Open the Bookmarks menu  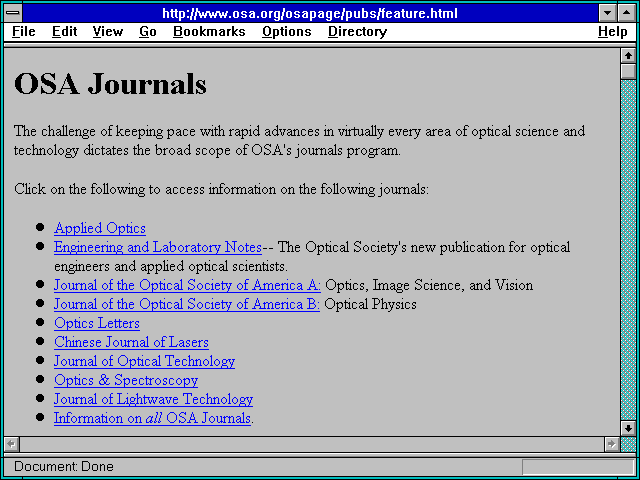point(209,32)
